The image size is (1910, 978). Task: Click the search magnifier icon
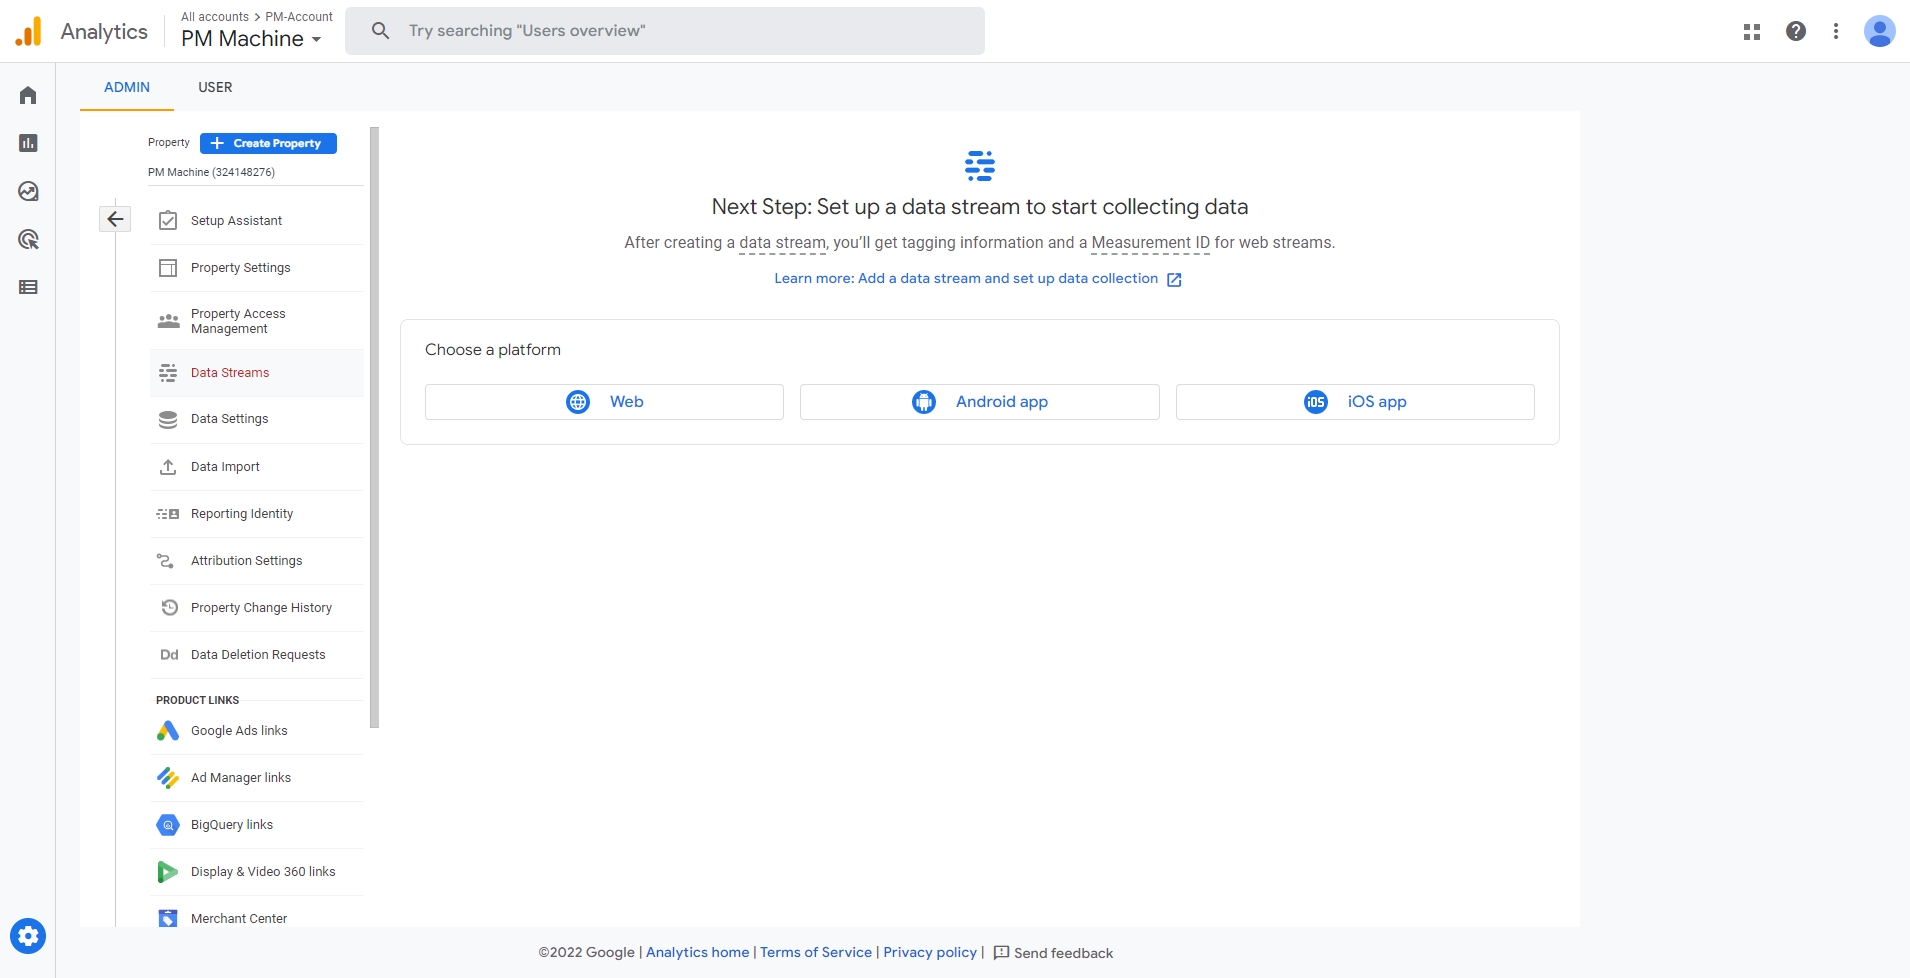click(x=380, y=31)
